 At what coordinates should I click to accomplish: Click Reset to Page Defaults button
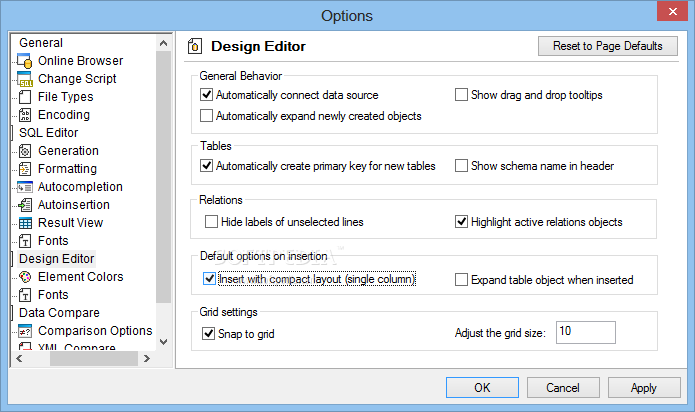[x=608, y=46]
